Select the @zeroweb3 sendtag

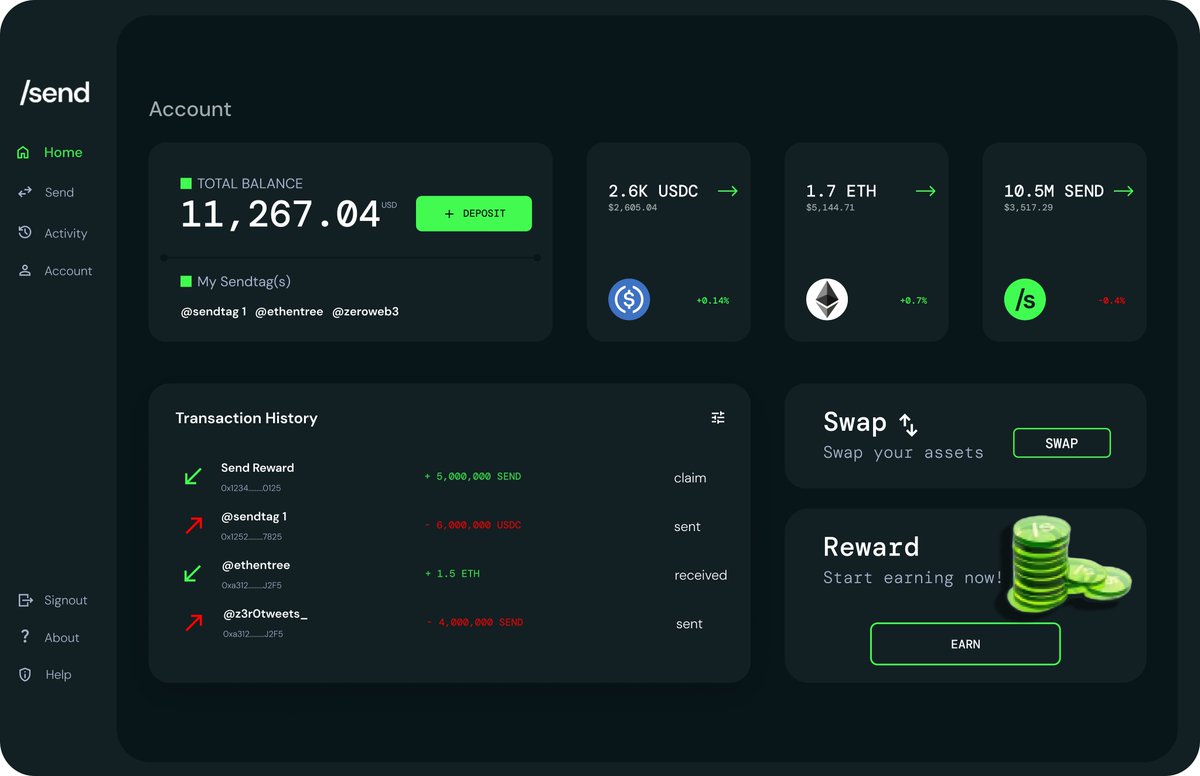pos(366,312)
